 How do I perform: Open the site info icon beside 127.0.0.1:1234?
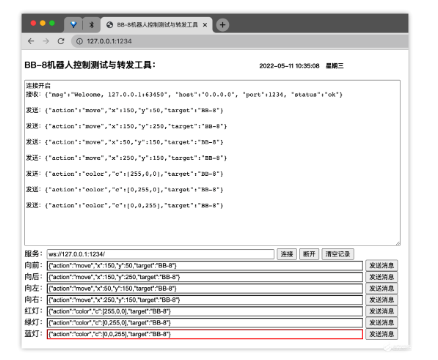point(79,41)
